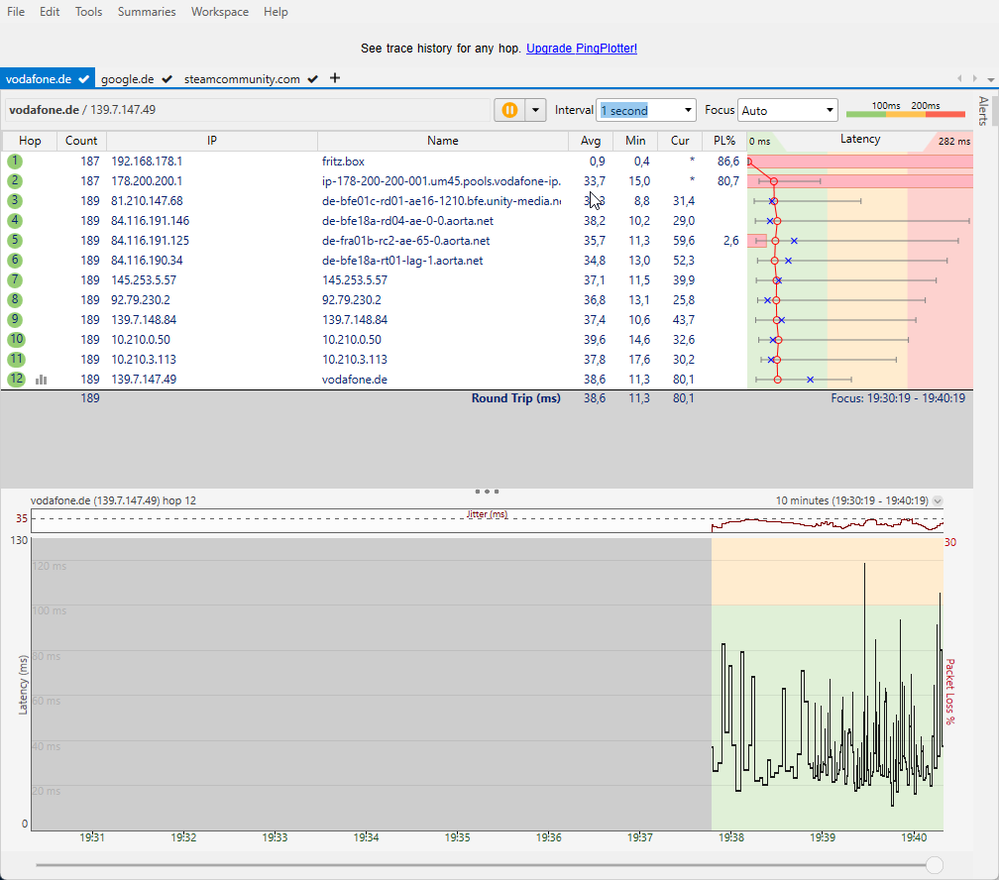Click the Jitter (ms) graph label
This screenshot has height=880, width=999.
point(487,514)
